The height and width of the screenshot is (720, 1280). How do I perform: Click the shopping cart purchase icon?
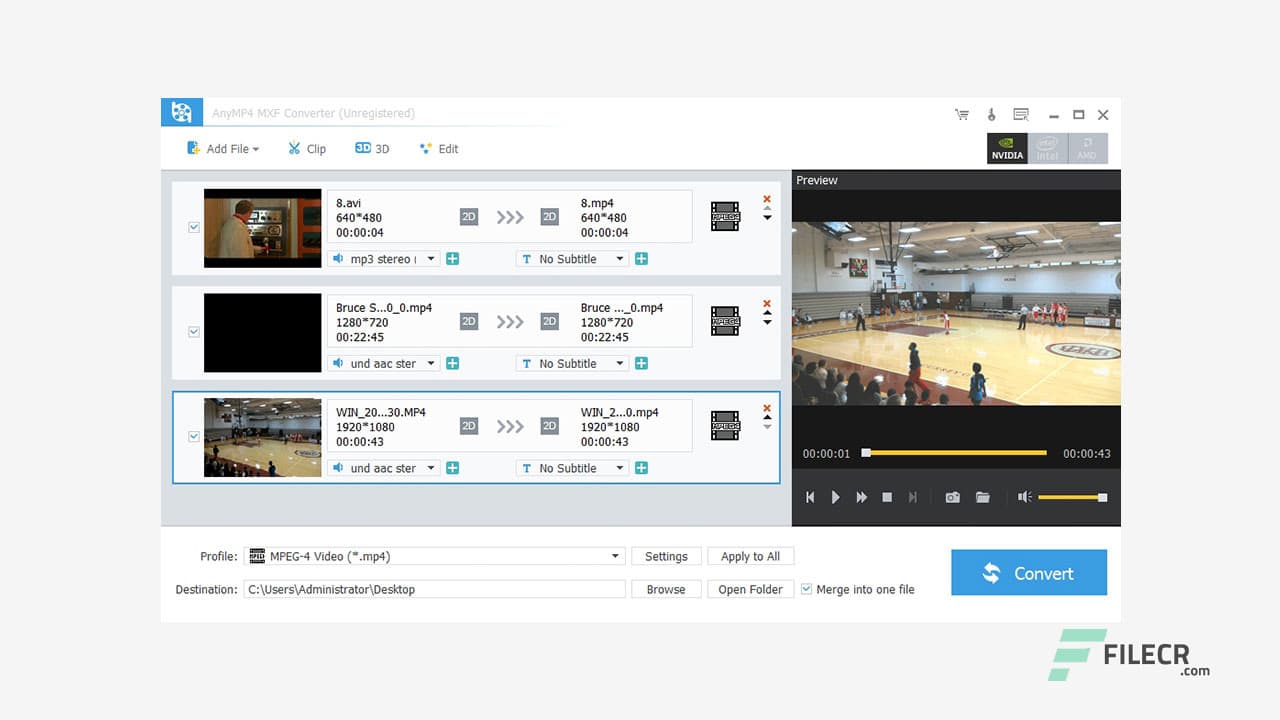[962, 114]
